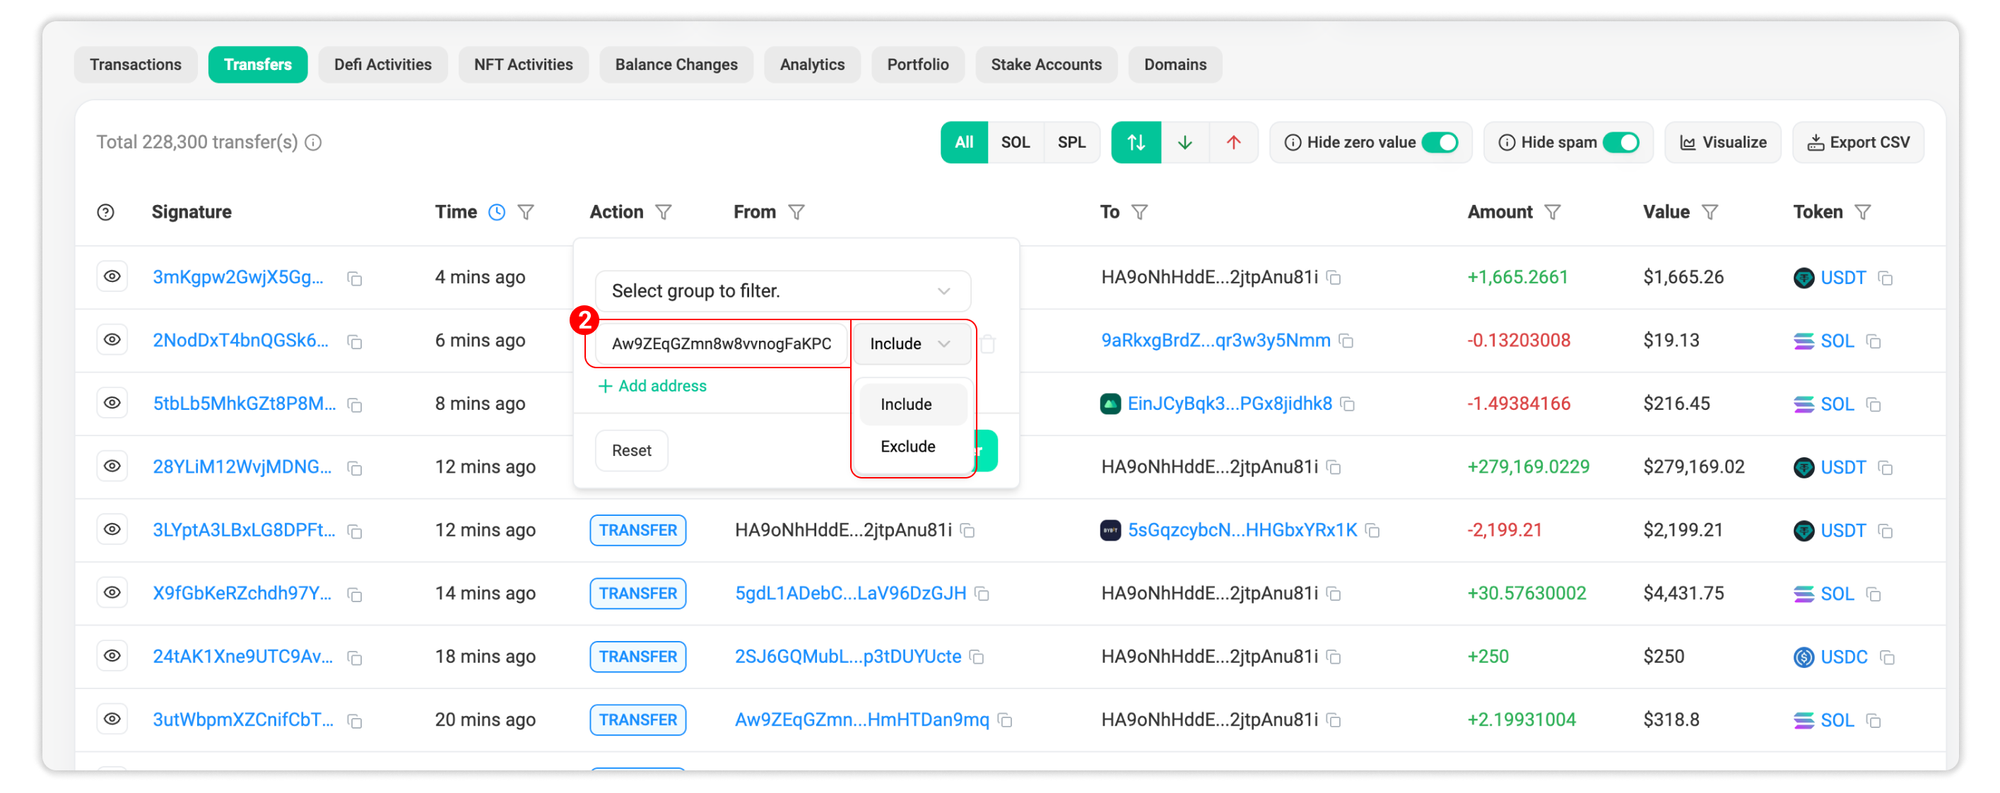Click the address input field Aw9ZEqGZmn8w8vvnogFaKPC
The image size is (2000, 793).
[721, 344]
